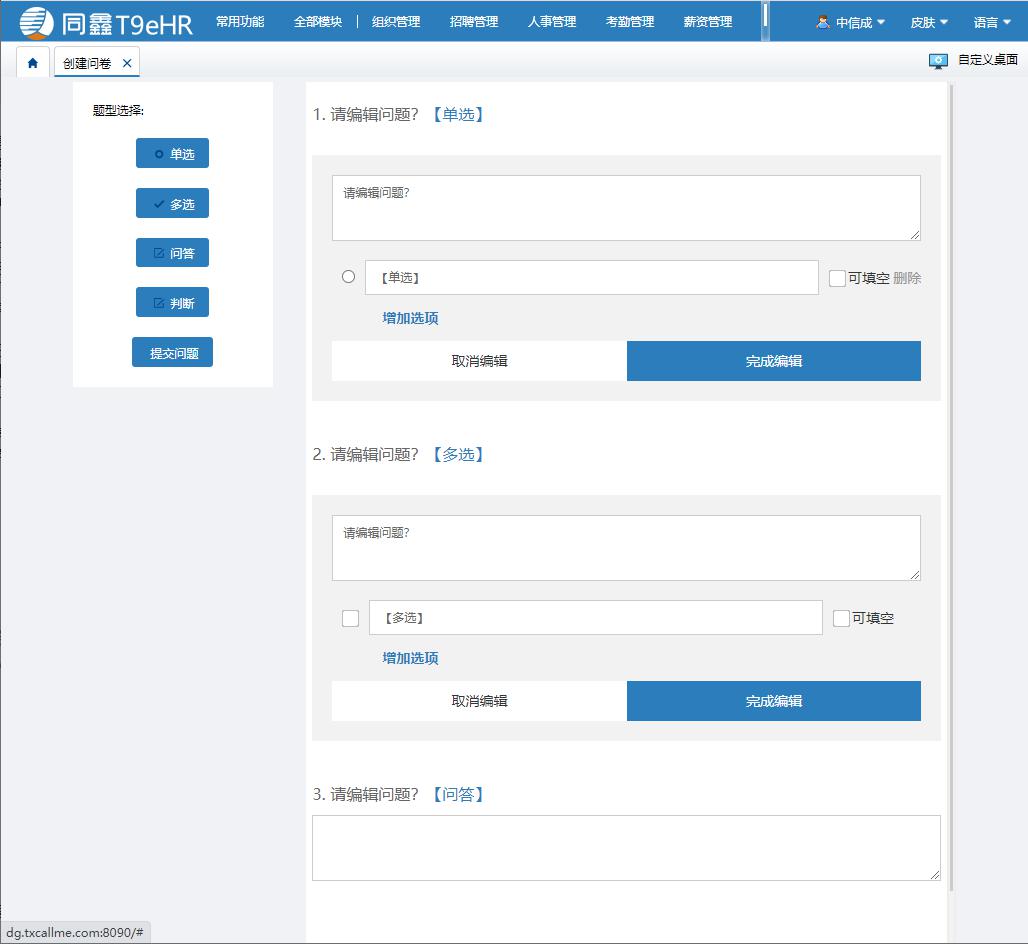Add a 单选 question type
This screenshot has height=944, width=1028.
(172, 154)
